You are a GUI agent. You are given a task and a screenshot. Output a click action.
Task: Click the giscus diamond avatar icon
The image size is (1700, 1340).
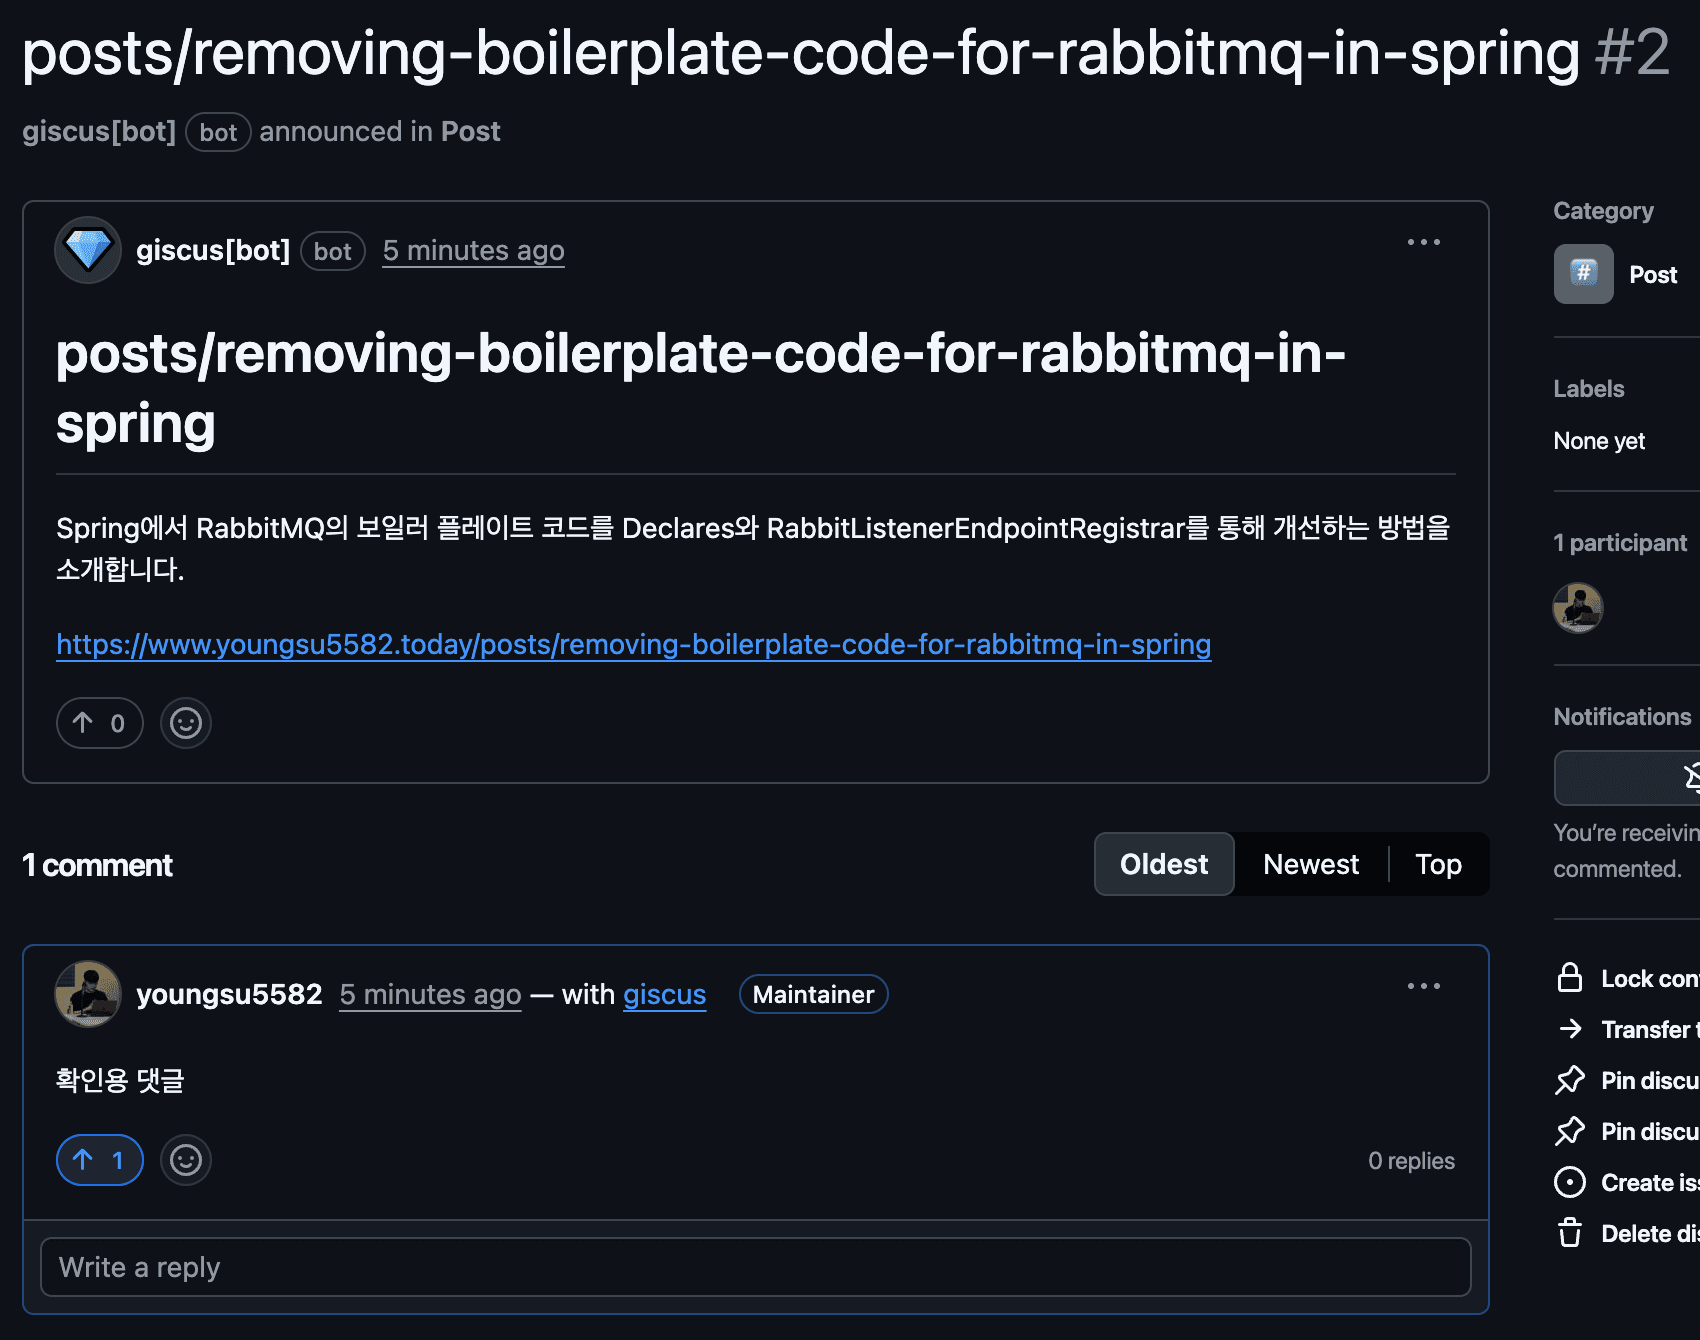[88, 250]
